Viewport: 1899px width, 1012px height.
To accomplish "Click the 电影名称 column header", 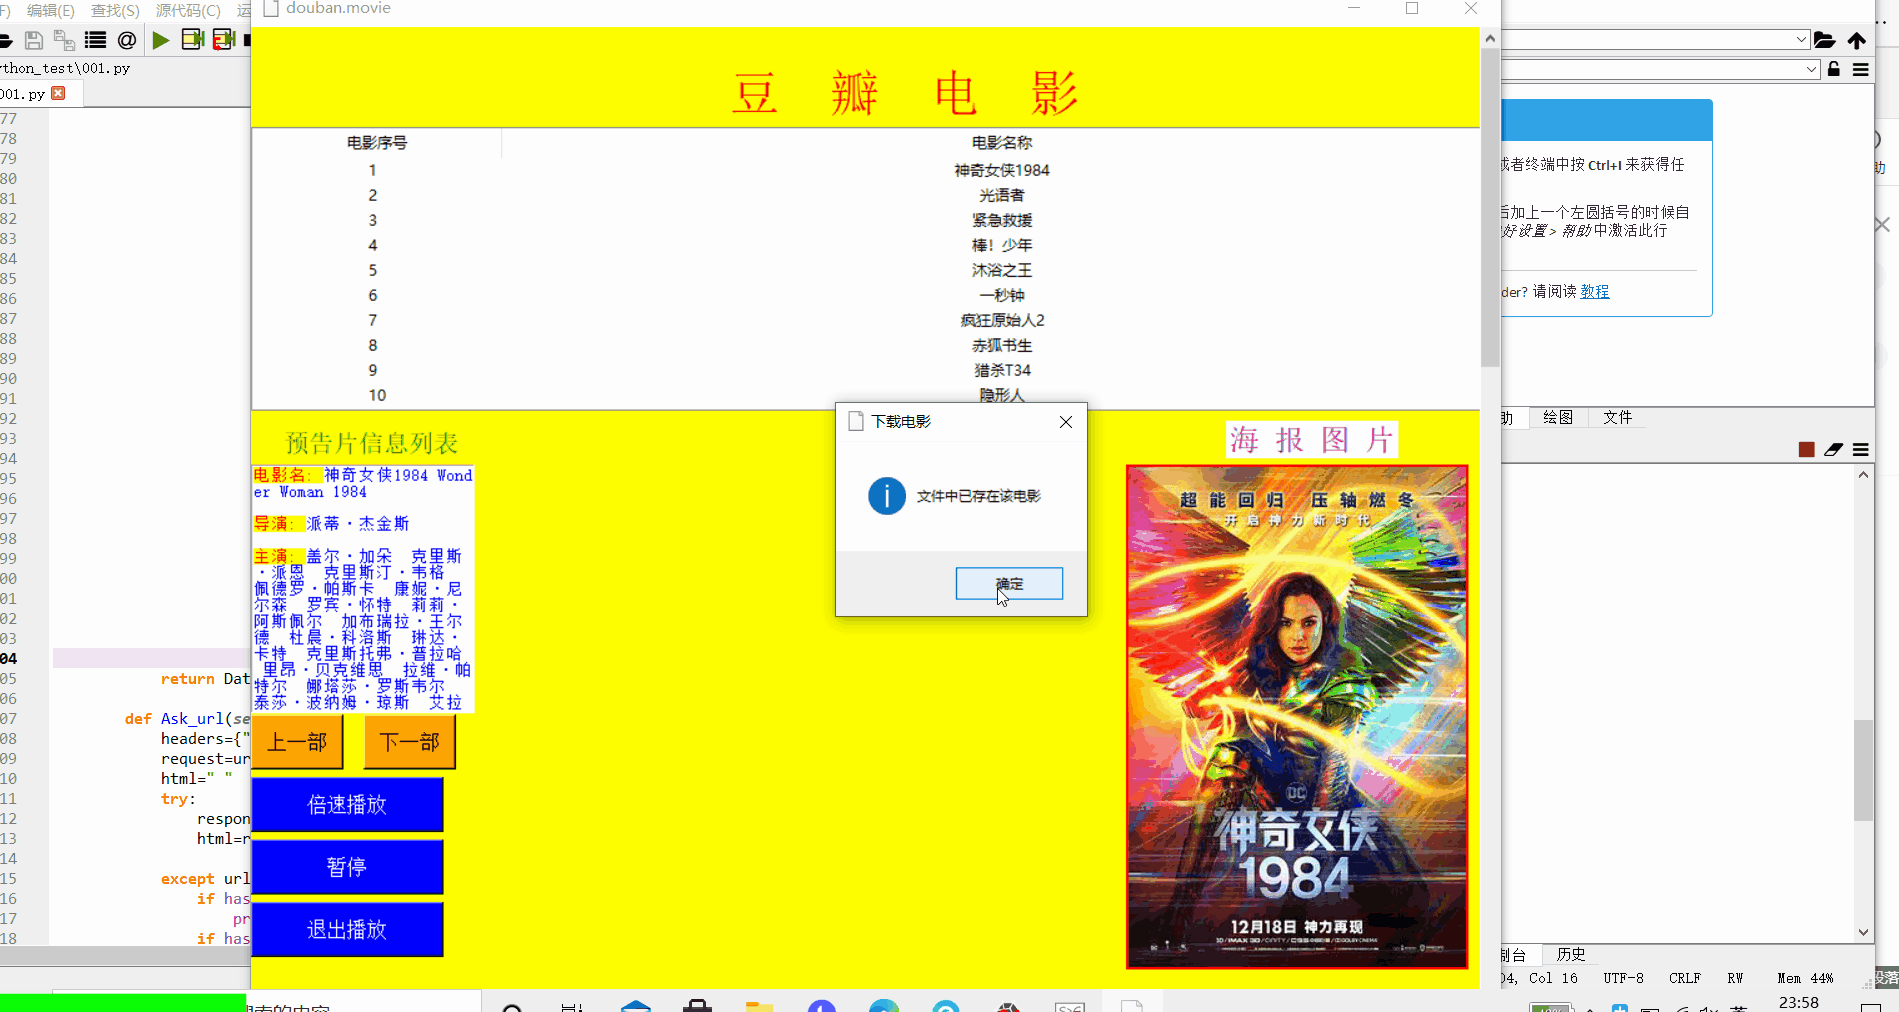I will tap(1002, 143).
